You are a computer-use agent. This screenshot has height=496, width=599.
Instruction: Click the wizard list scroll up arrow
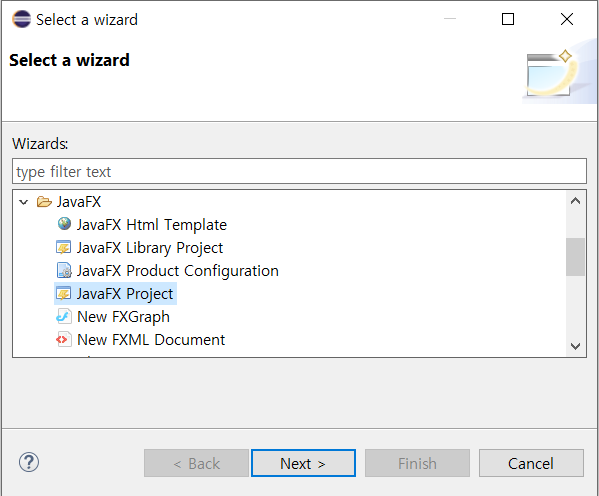[575, 201]
